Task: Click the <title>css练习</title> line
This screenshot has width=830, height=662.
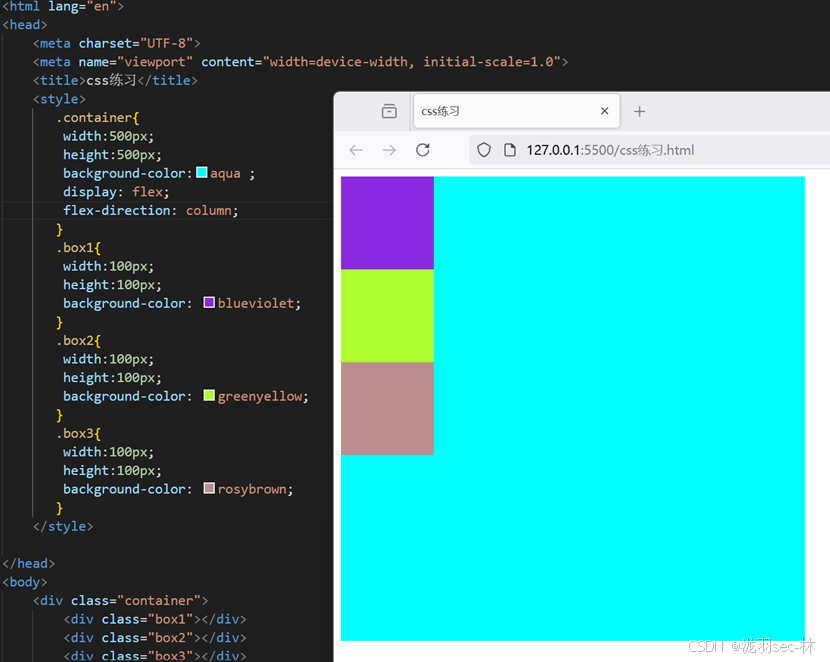Action: click(x=115, y=80)
